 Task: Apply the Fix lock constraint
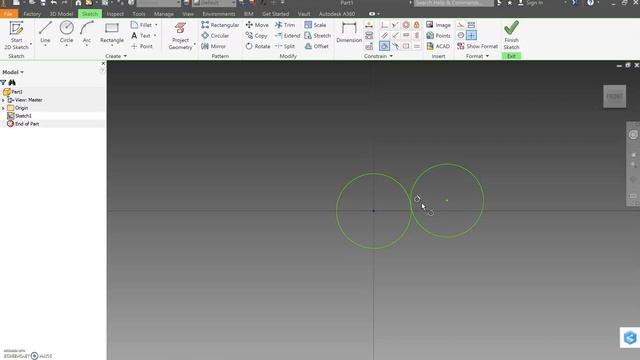416,25
